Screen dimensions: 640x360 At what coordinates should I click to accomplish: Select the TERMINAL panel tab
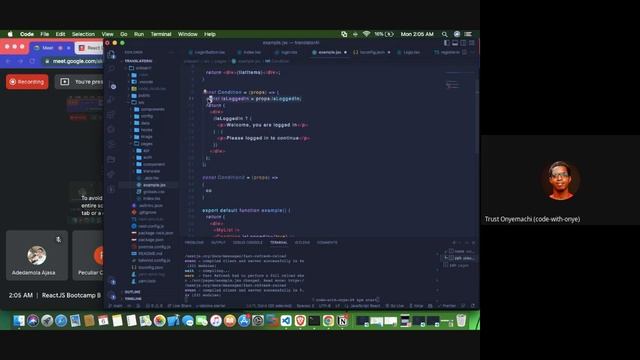278,242
